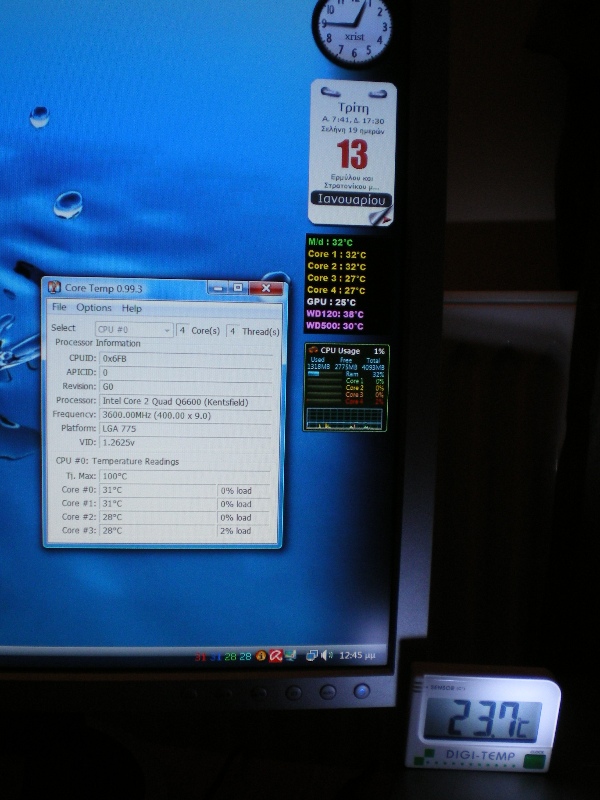Click the Core #0 load value
The image size is (600, 800).
coord(243,490)
